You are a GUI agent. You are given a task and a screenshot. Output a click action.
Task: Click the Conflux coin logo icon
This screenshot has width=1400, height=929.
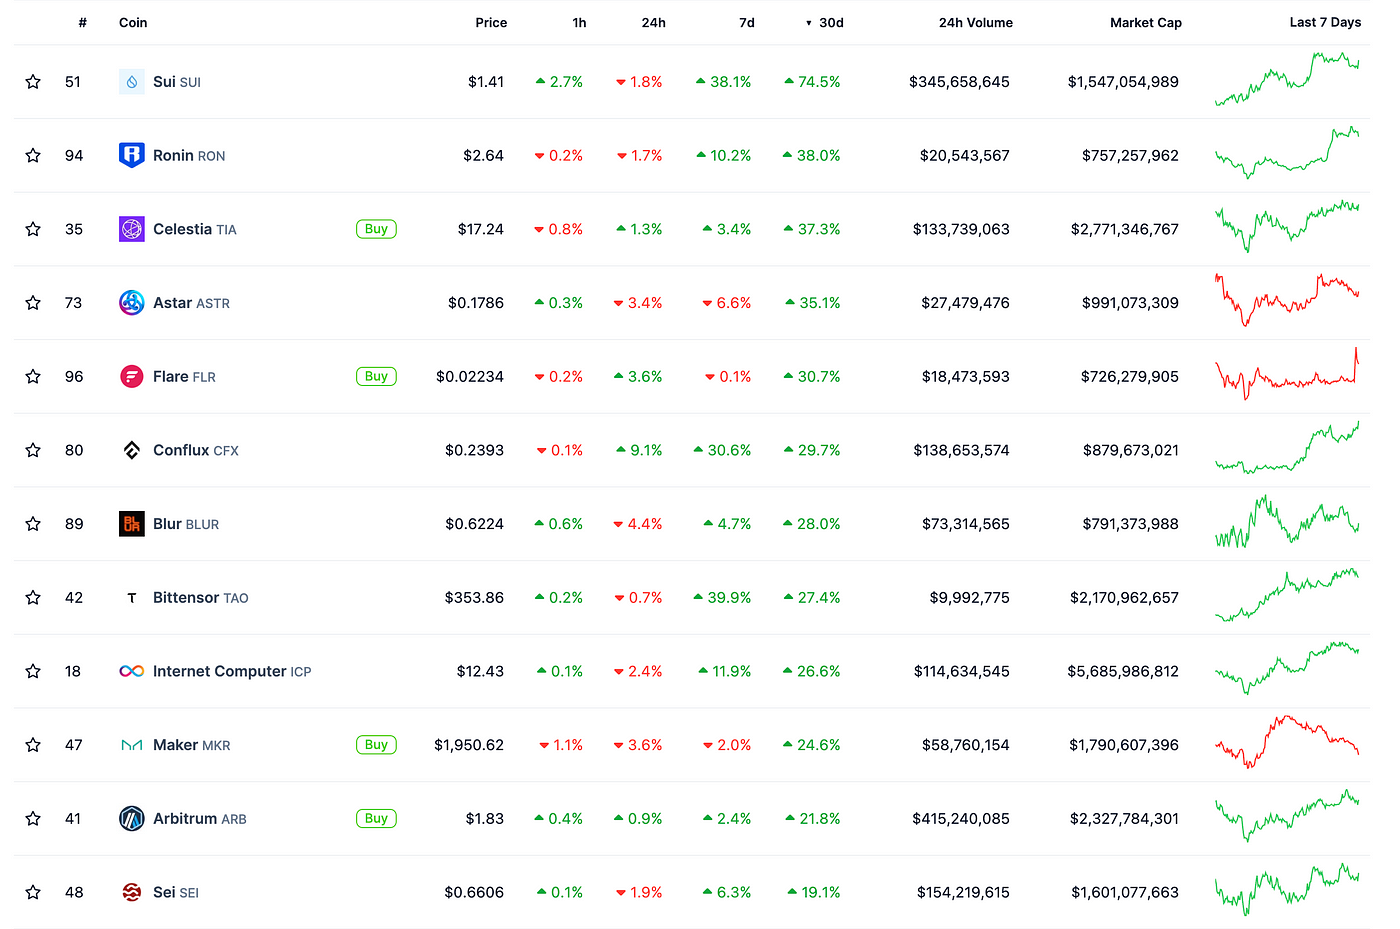coord(131,450)
